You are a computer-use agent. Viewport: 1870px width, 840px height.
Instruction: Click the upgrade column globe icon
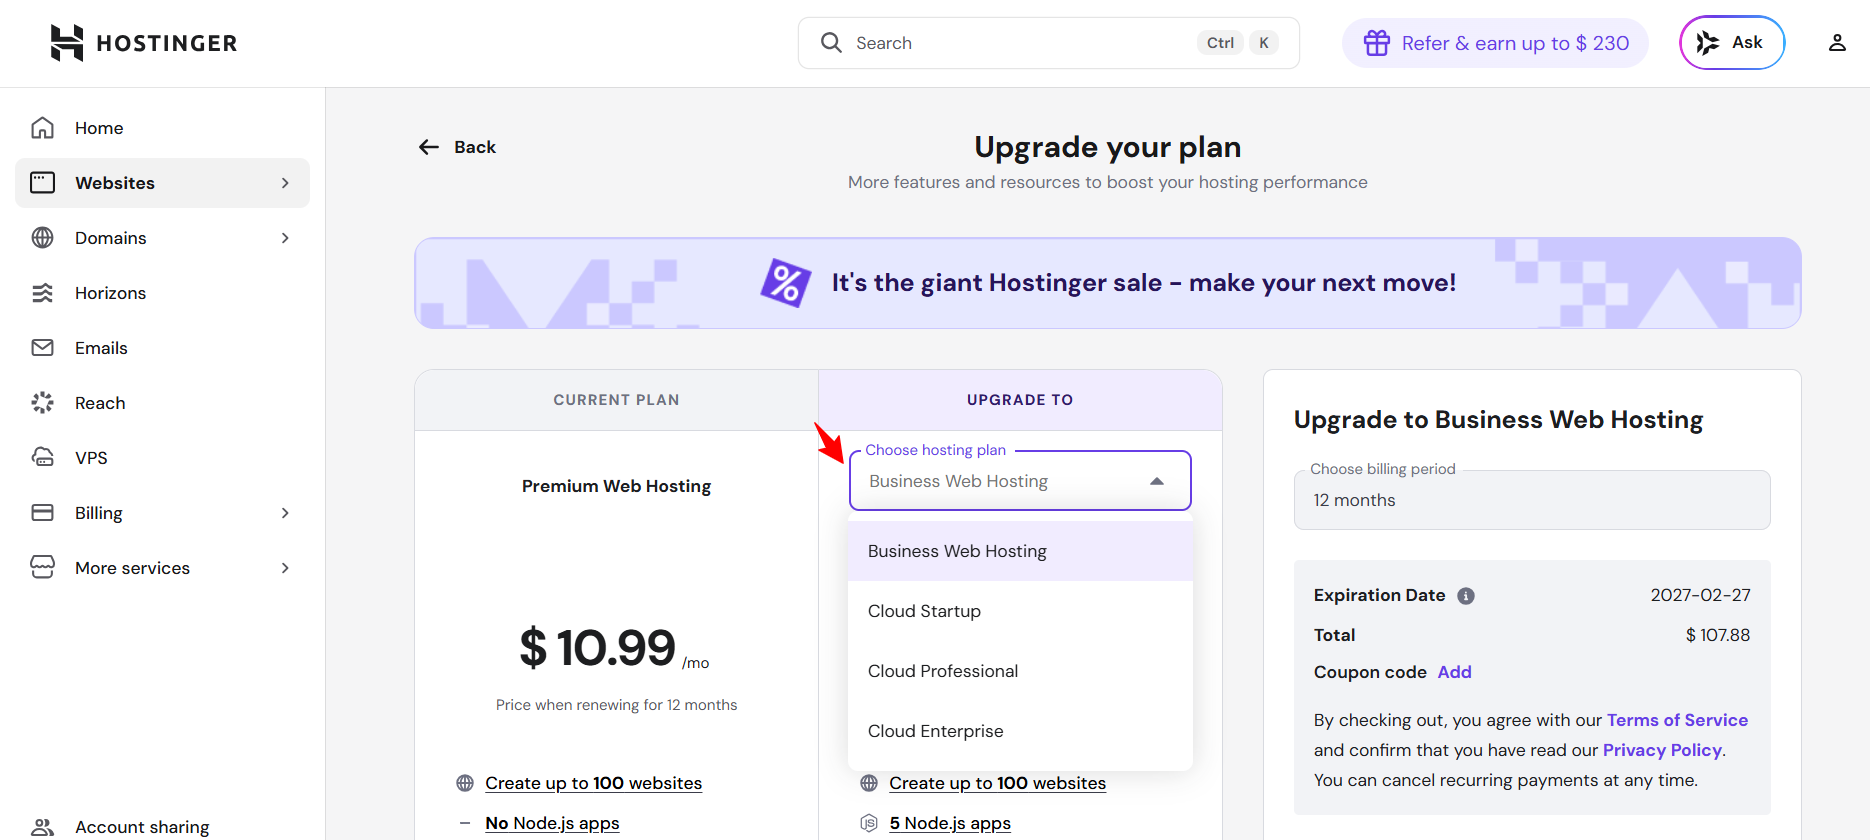coord(869,783)
